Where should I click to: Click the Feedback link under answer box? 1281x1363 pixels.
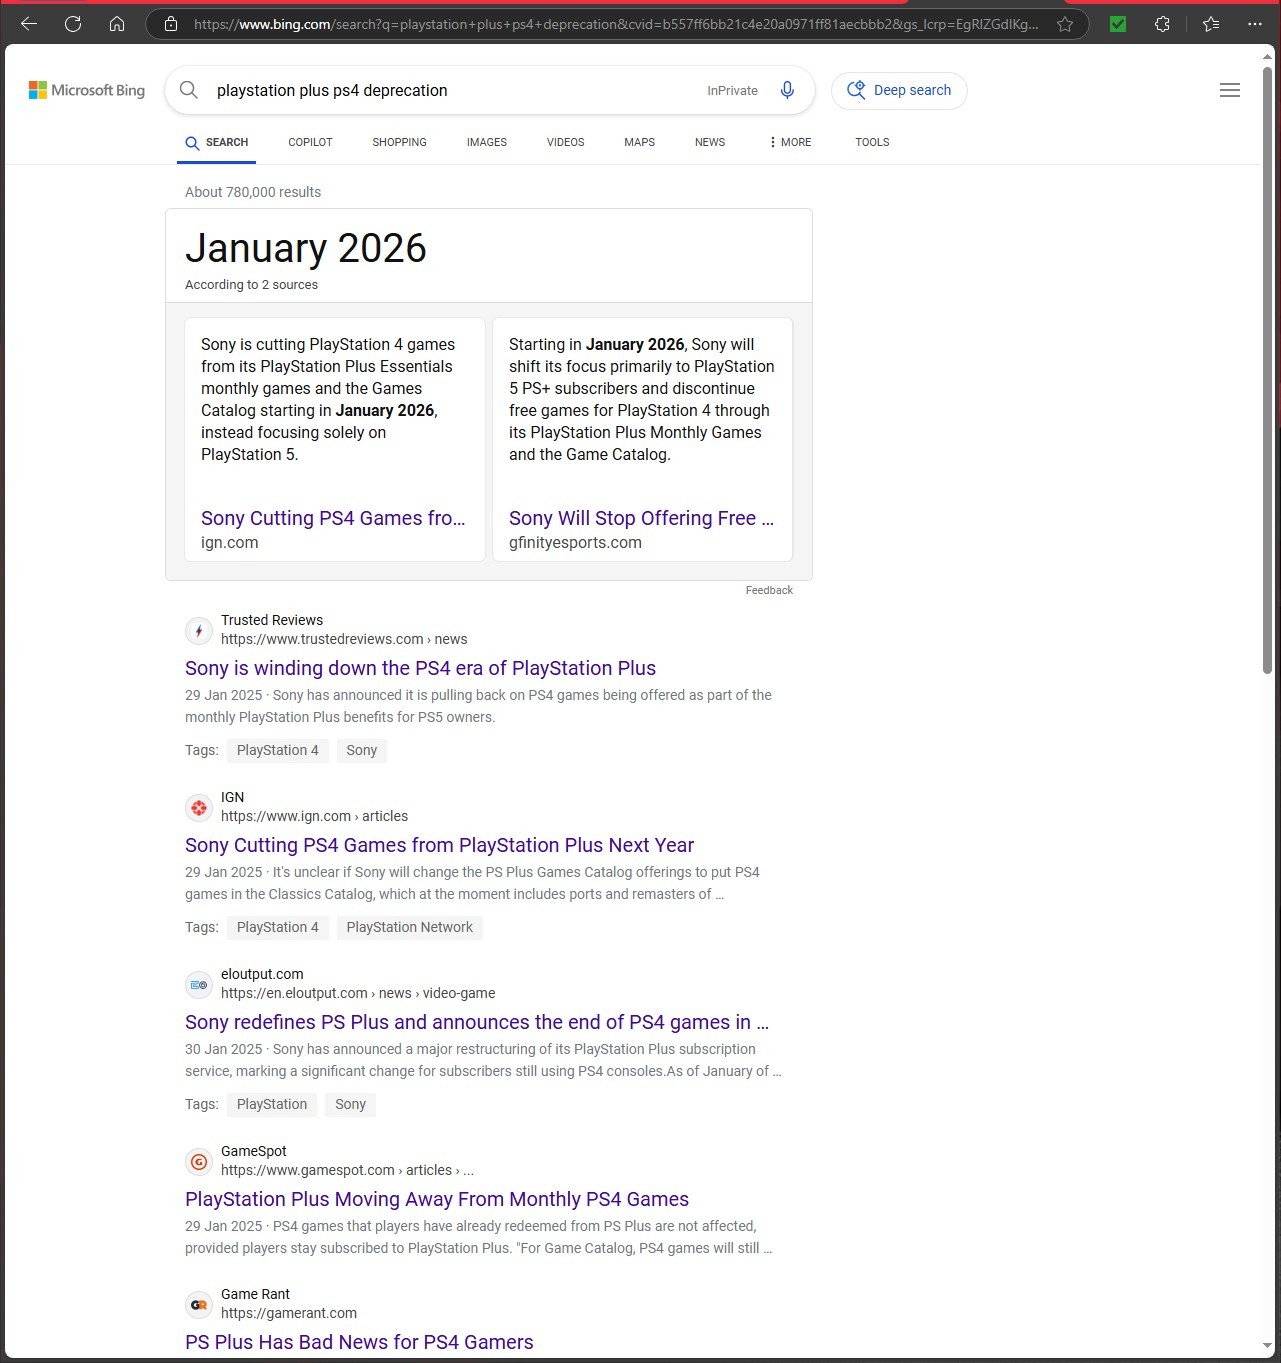[769, 590]
